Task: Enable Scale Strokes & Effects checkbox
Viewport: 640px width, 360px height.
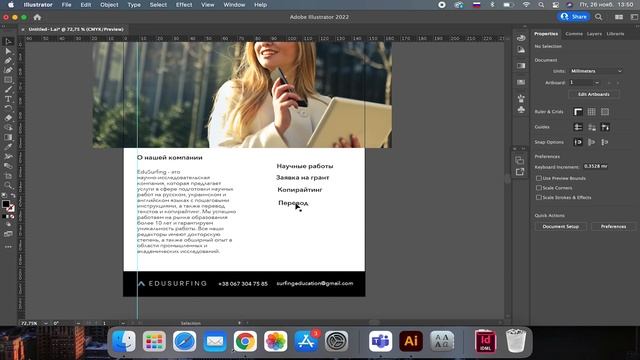Action: [x=539, y=197]
